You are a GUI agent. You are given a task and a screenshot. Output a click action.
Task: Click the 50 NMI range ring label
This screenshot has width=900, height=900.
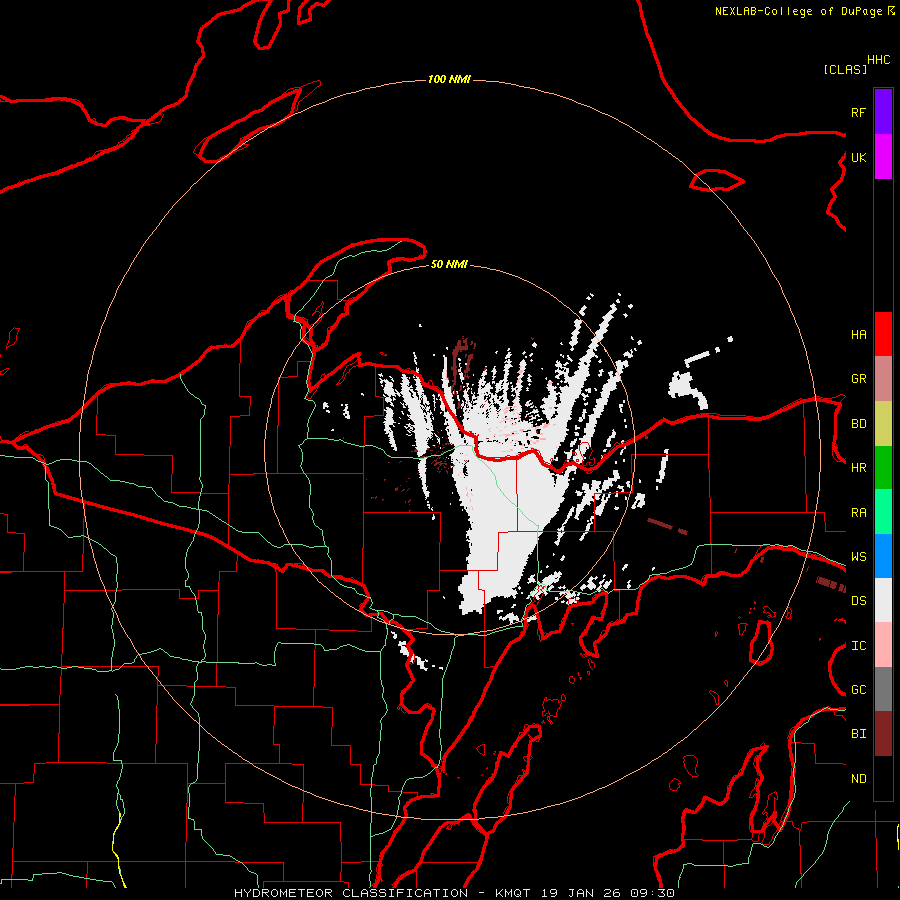(449, 264)
